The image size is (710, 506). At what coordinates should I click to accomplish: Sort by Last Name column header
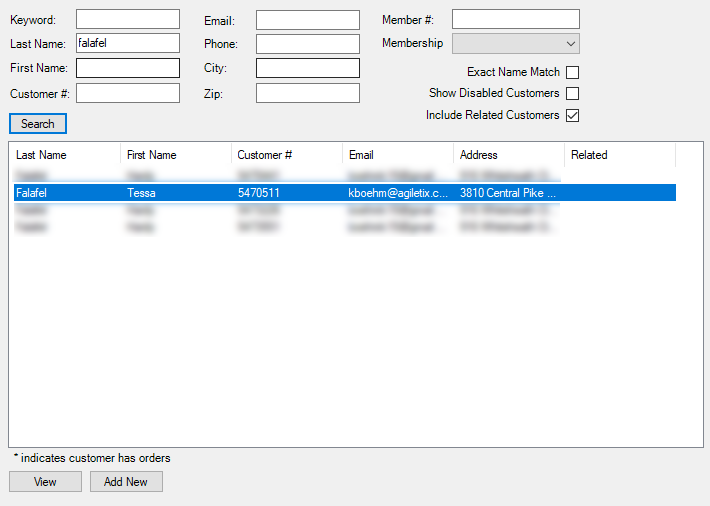tap(64, 155)
